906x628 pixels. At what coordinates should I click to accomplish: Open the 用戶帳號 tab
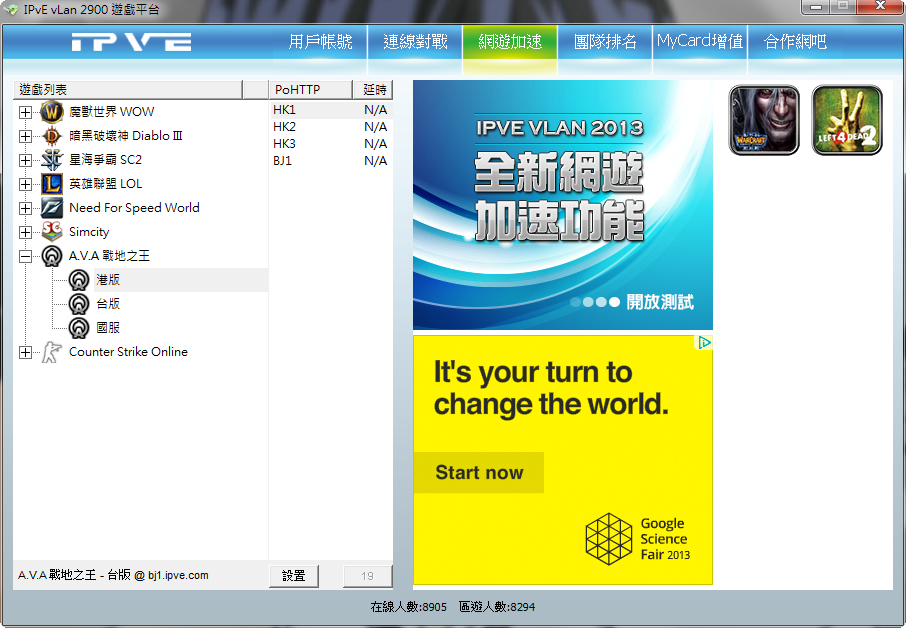[321, 42]
